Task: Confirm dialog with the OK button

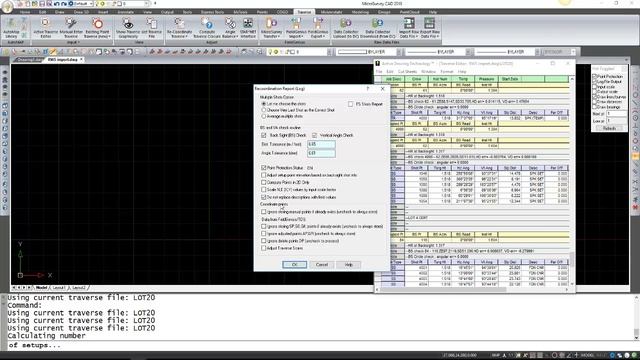Action: (294, 264)
